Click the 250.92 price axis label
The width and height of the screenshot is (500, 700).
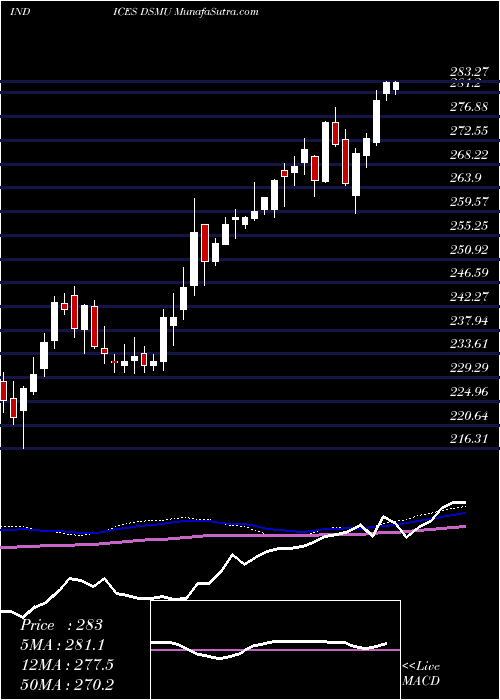[469, 249]
